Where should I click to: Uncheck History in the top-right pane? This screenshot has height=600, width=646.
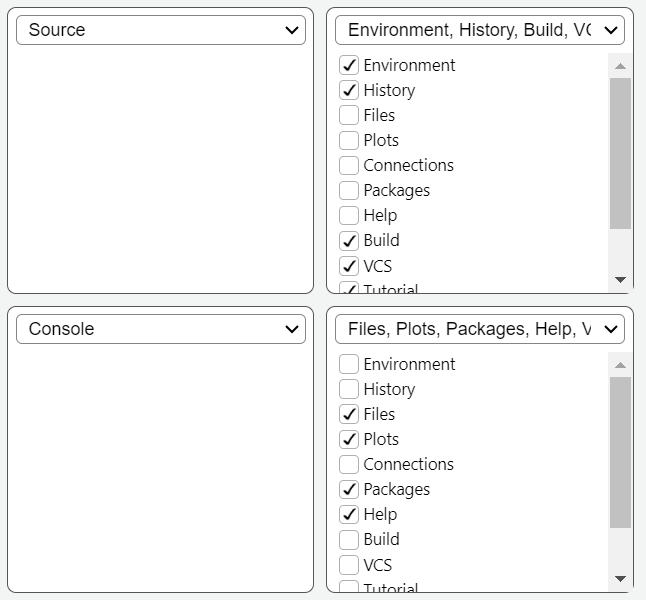(x=349, y=90)
